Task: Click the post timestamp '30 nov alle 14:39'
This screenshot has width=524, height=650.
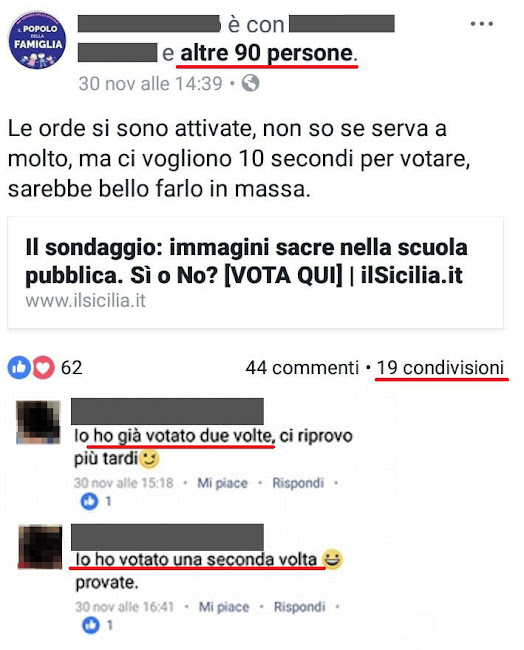Action: click(x=151, y=84)
